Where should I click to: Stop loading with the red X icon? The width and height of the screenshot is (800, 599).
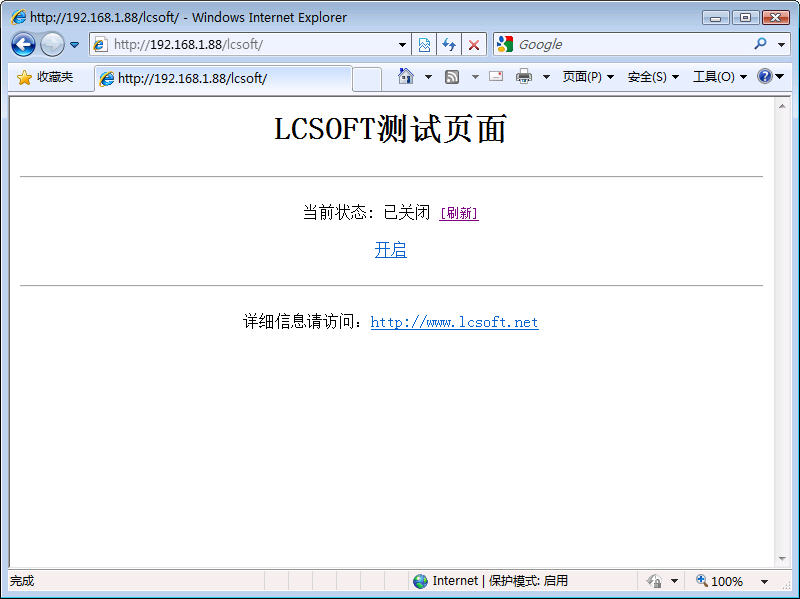pos(474,45)
